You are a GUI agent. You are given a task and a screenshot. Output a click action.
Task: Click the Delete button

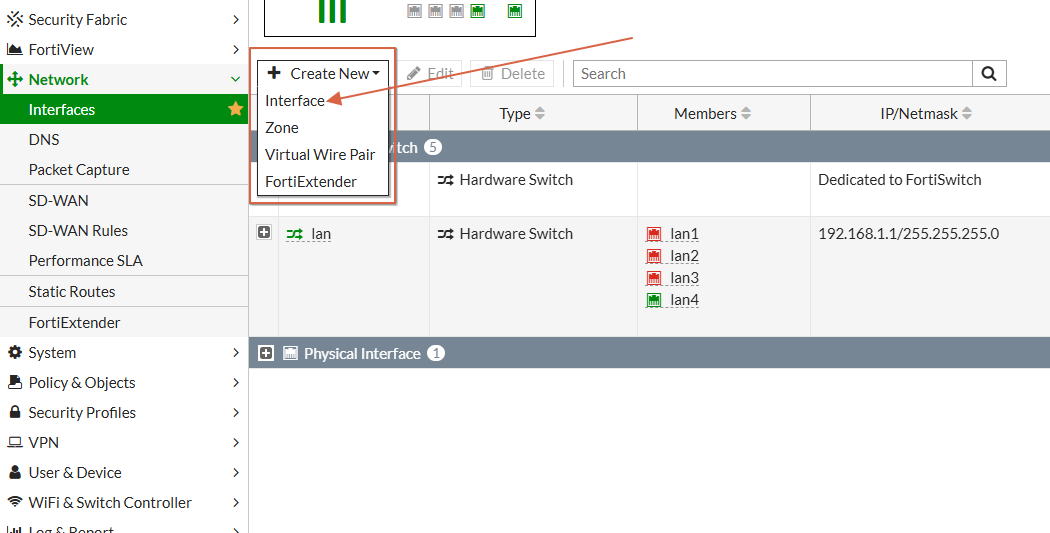click(x=512, y=74)
